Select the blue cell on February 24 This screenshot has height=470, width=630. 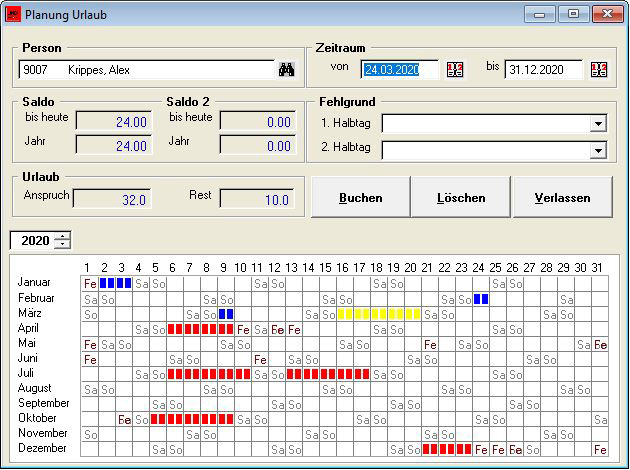(481, 299)
